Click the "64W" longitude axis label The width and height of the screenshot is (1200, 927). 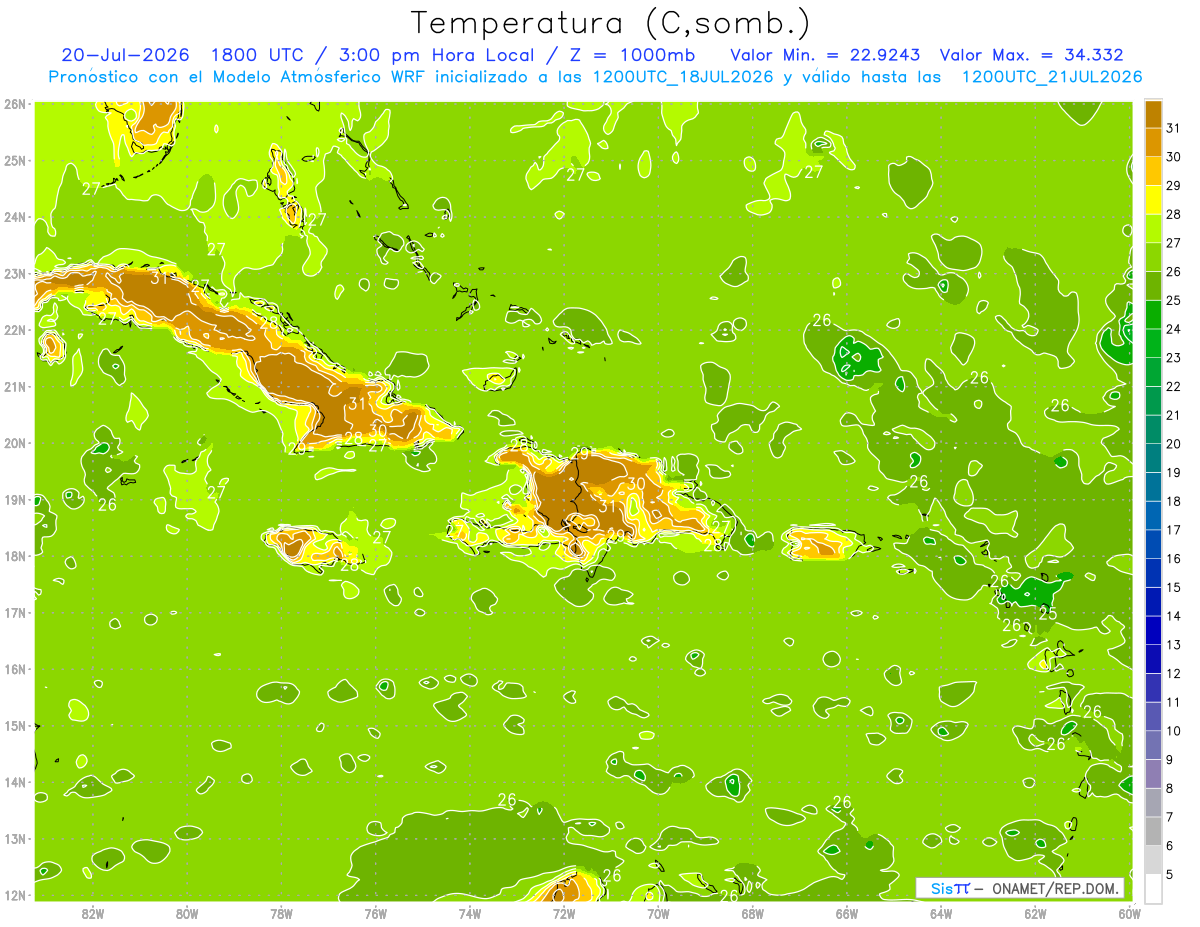941,912
